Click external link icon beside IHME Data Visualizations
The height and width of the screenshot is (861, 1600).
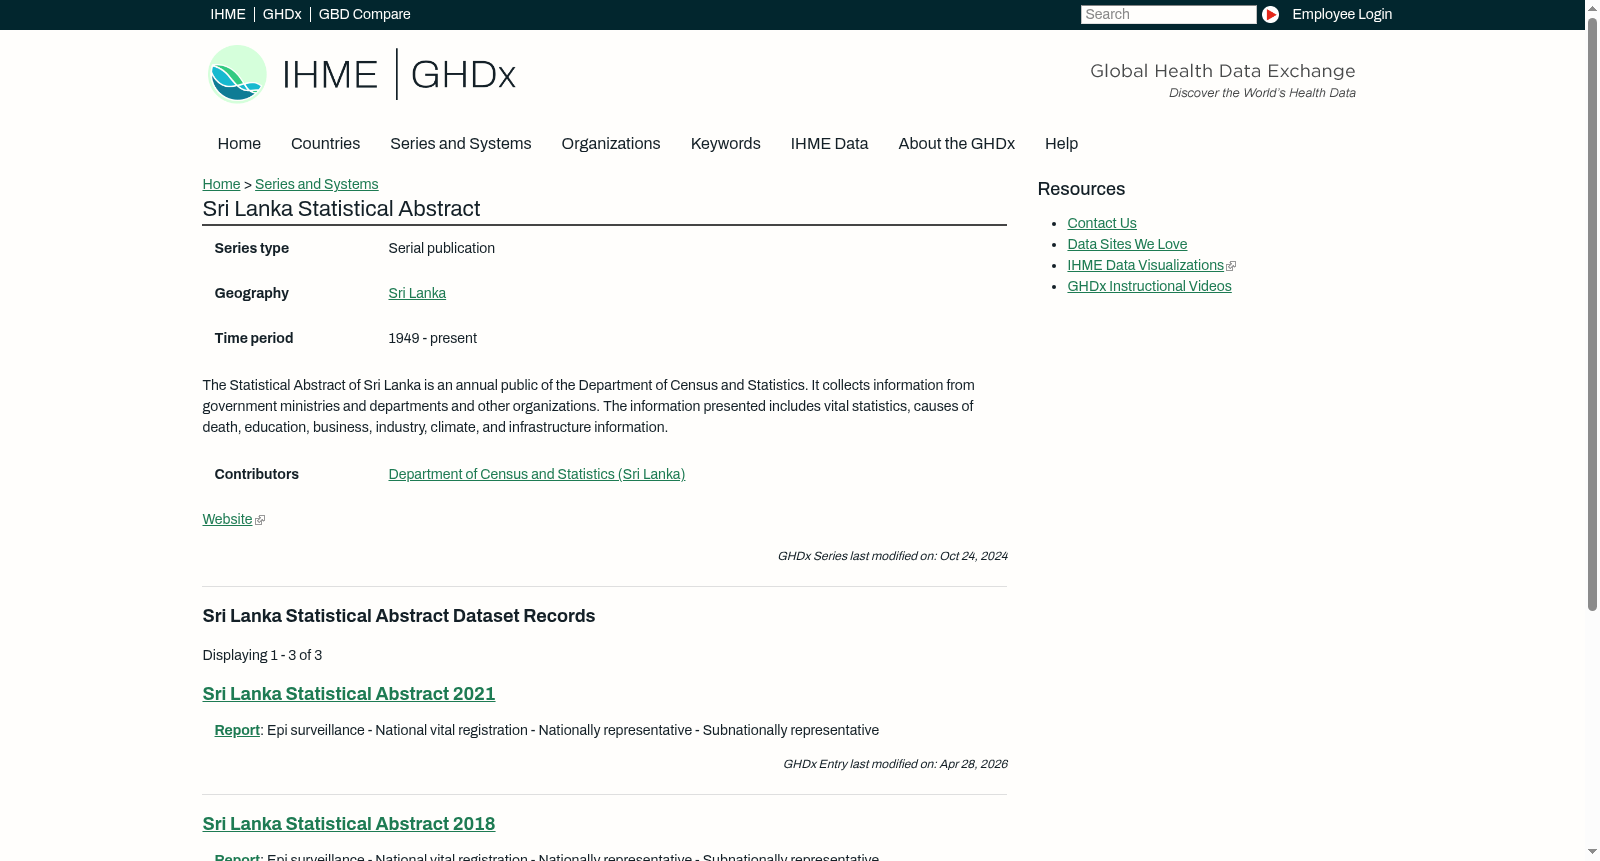click(x=1231, y=266)
